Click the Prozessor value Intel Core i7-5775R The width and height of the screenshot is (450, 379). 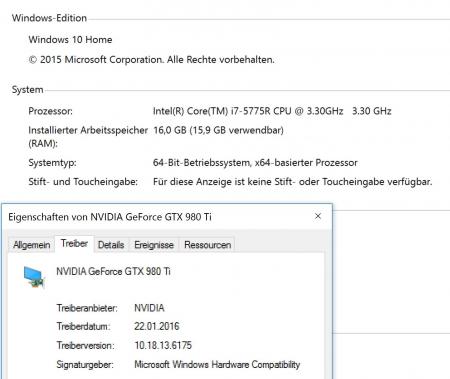click(x=272, y=111)
